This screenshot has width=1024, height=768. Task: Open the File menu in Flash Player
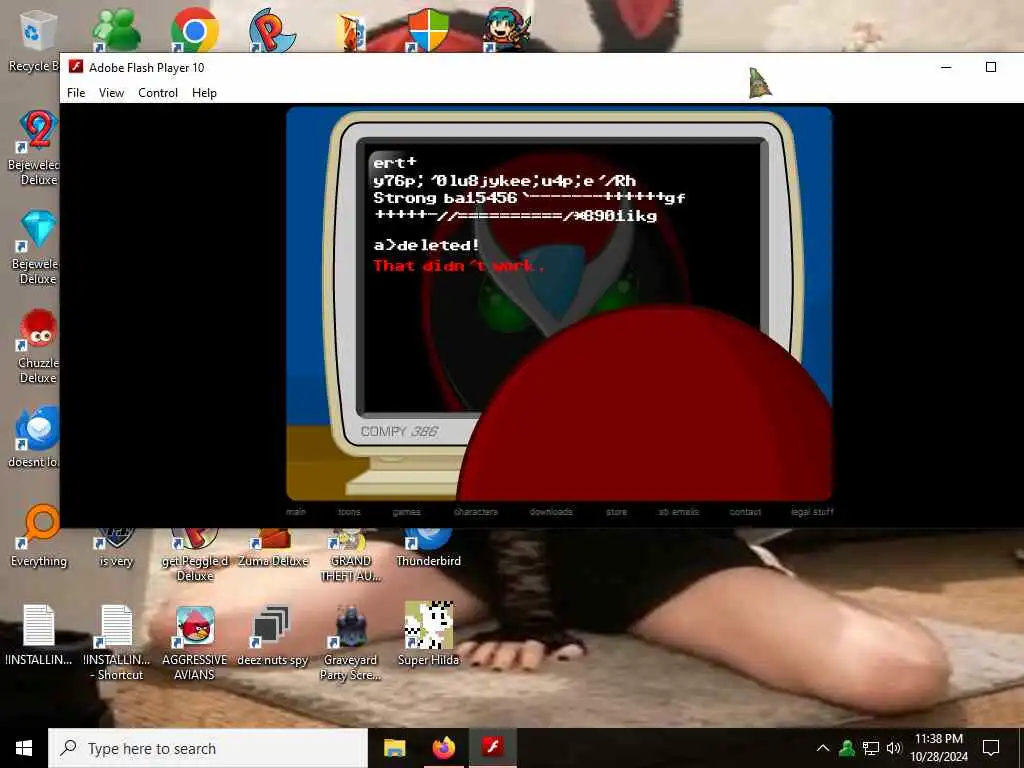click(76, 93)
